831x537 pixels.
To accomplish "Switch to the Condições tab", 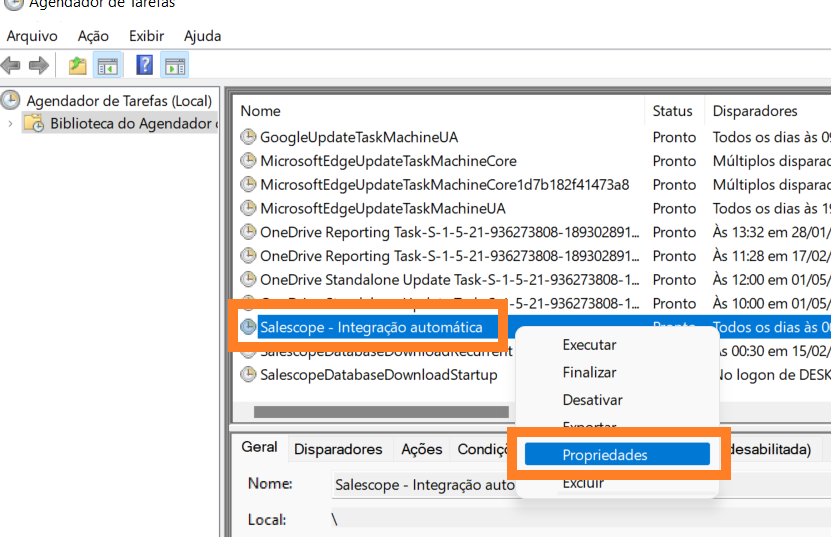I will pos(483,449).
